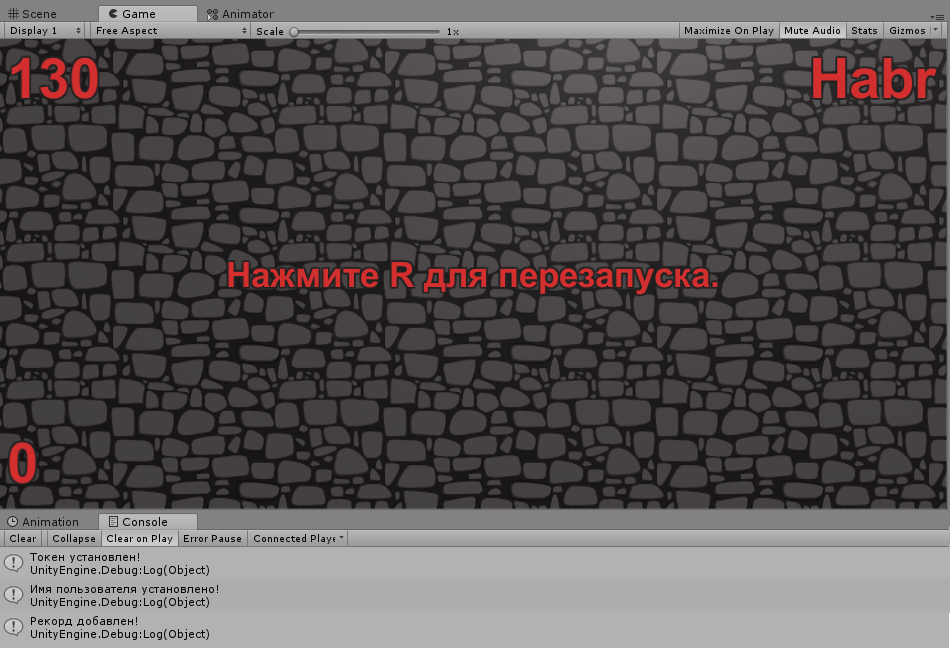Click the Scene tab grid icon
The width and height of the screenshot is (950, 648).
[13, 13]
